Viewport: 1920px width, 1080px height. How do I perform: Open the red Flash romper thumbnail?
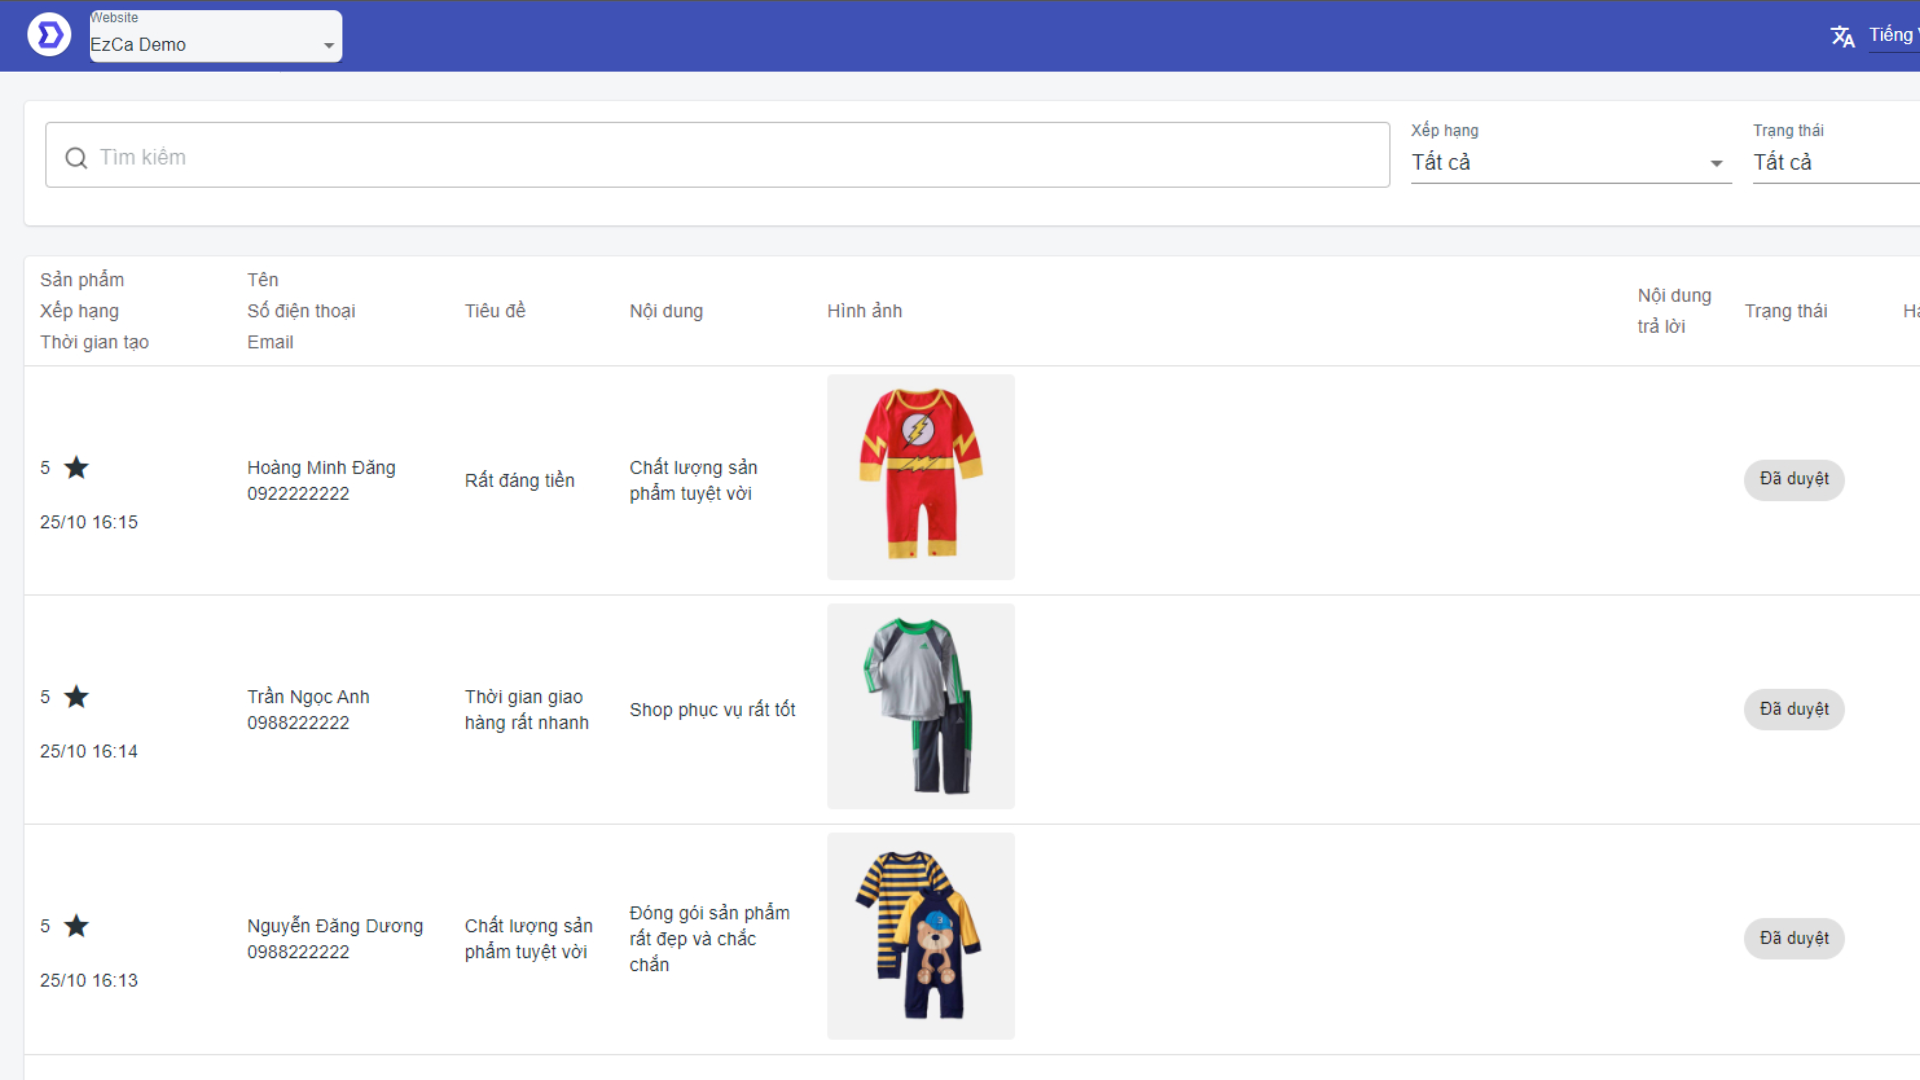pos(920,477)
